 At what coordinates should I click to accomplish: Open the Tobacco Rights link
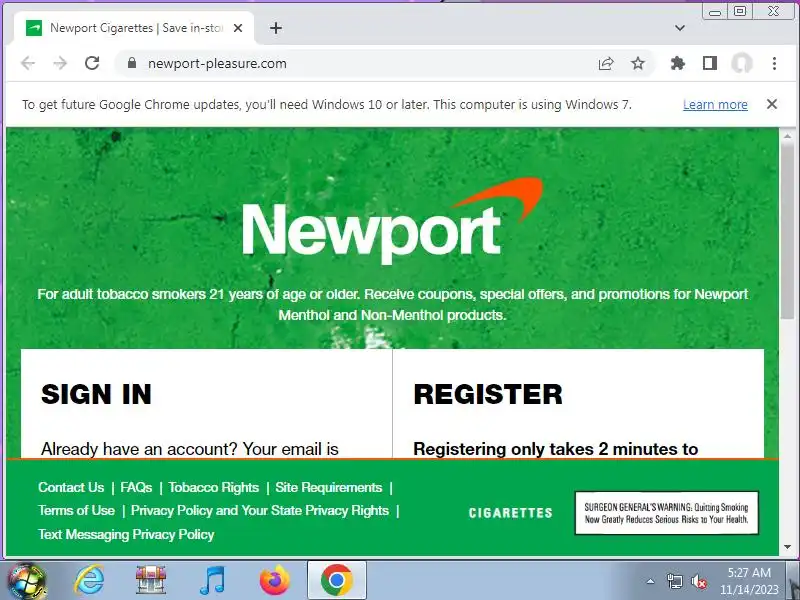coord(214,487)
